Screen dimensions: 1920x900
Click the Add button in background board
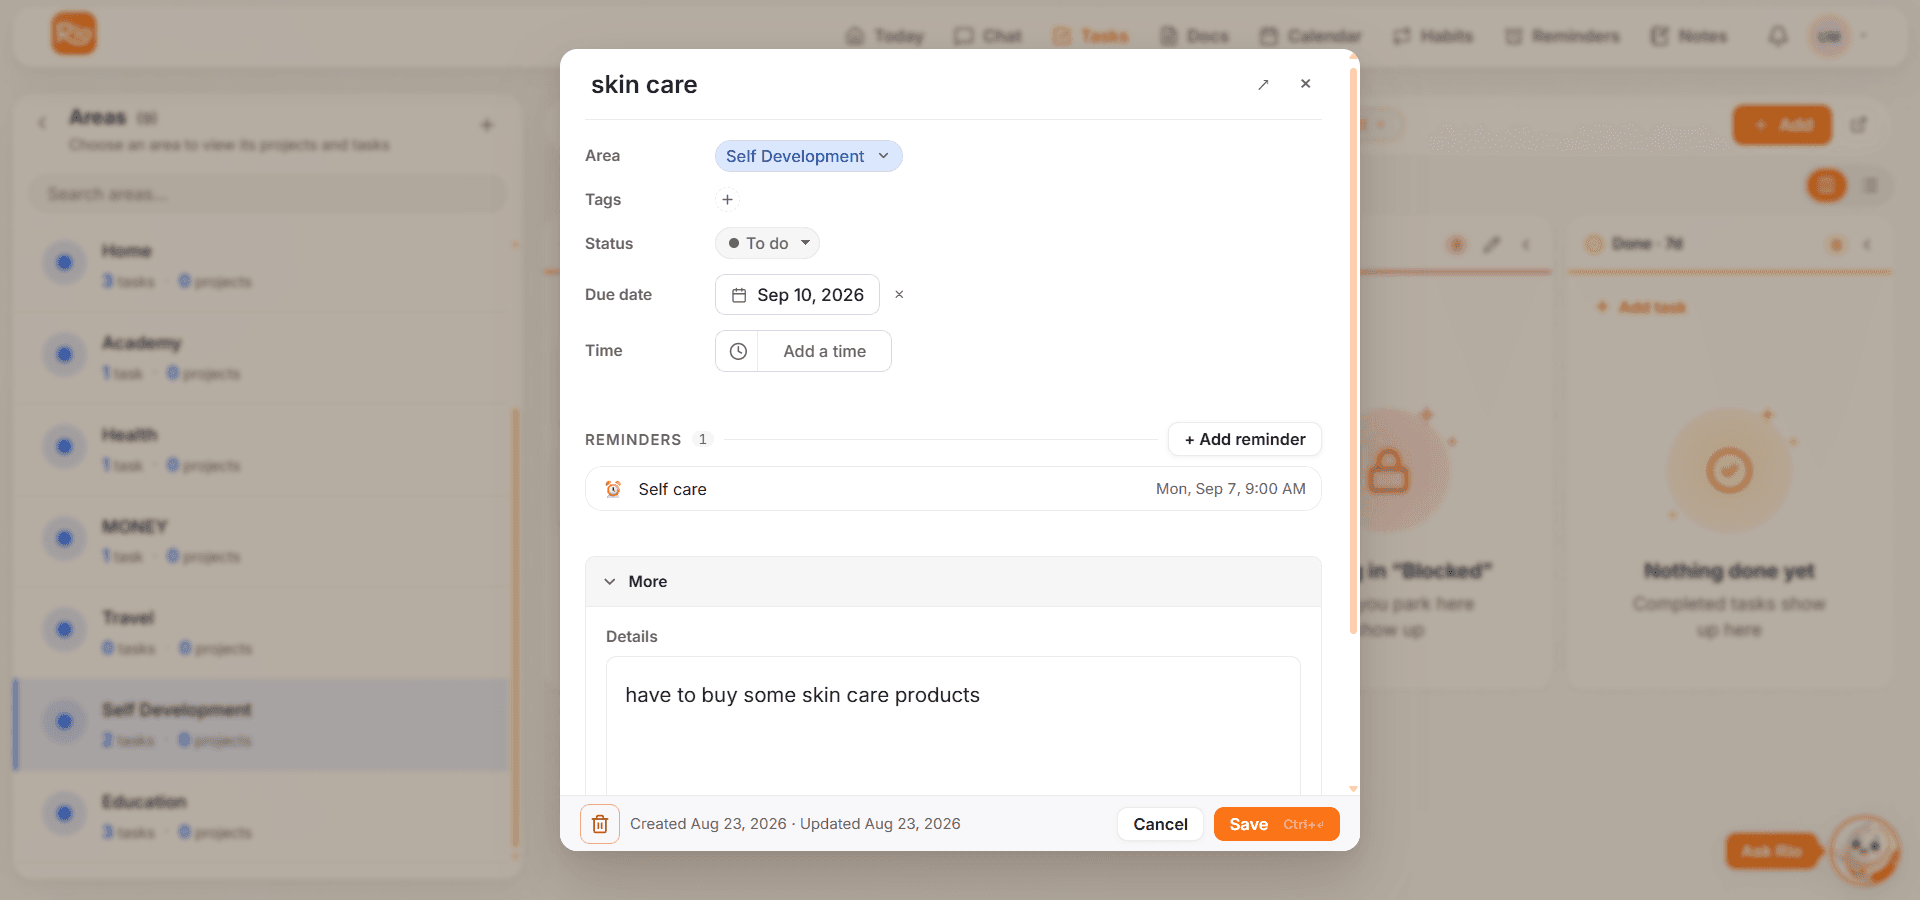(x=1782, y=125)
